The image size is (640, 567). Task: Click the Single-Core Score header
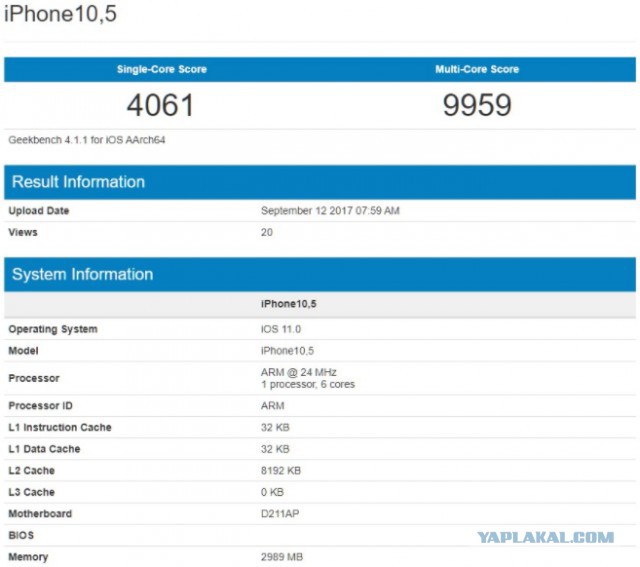pyautogui.click(x=162, y=69)
